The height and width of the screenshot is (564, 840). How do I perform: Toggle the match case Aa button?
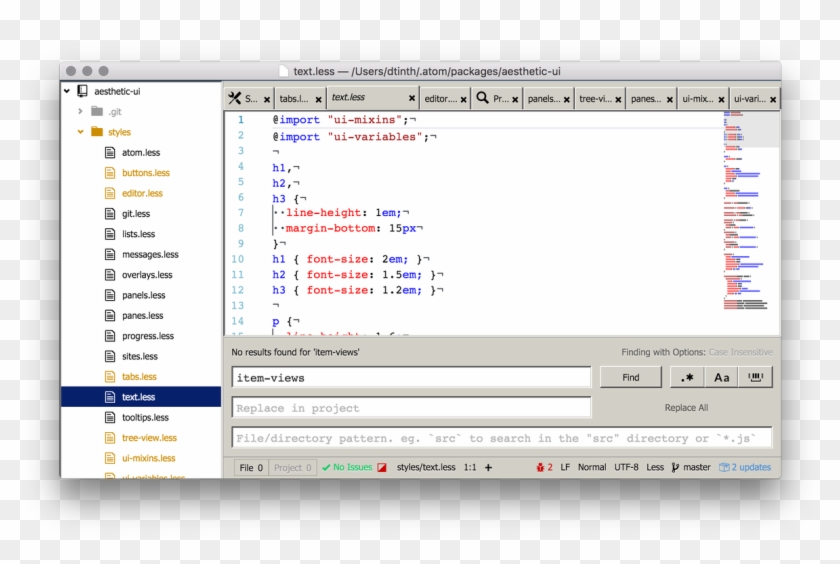click(x=721, y=377)
